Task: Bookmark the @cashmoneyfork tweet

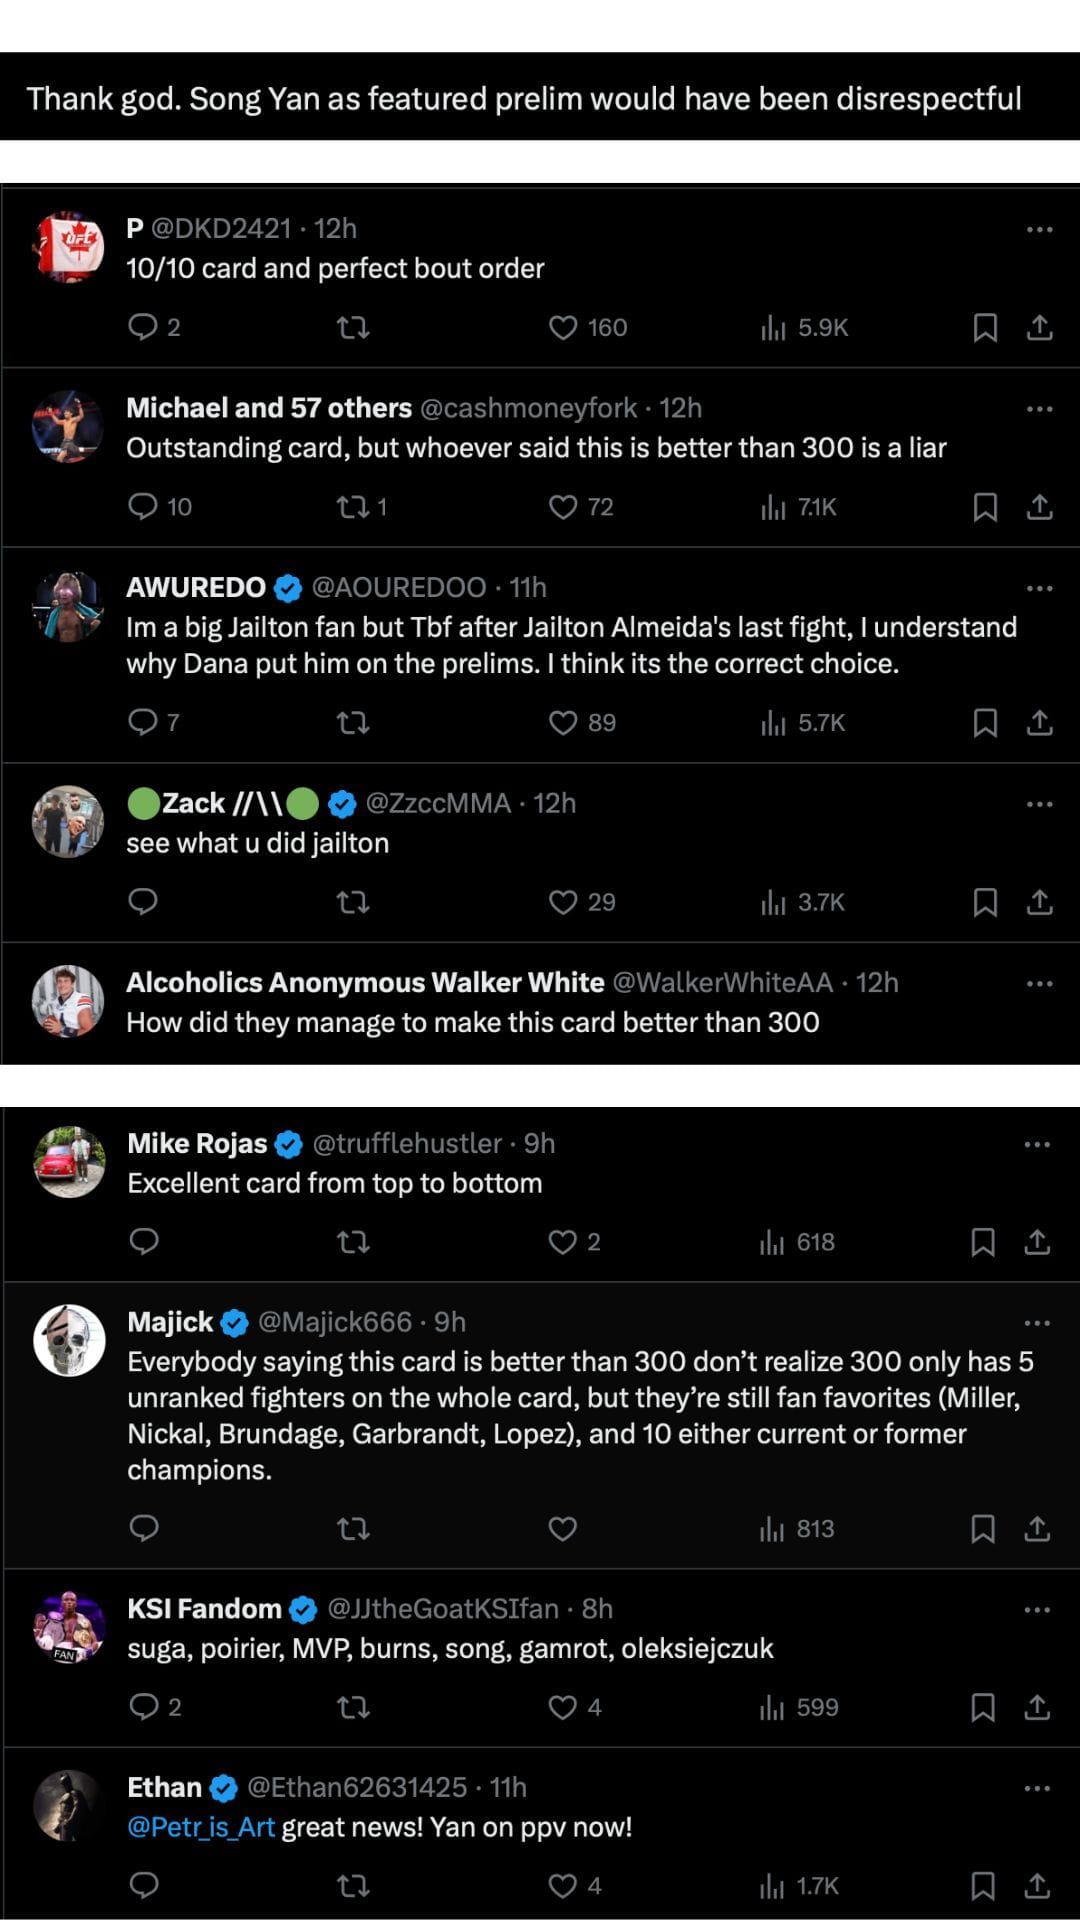Action: 985,508
